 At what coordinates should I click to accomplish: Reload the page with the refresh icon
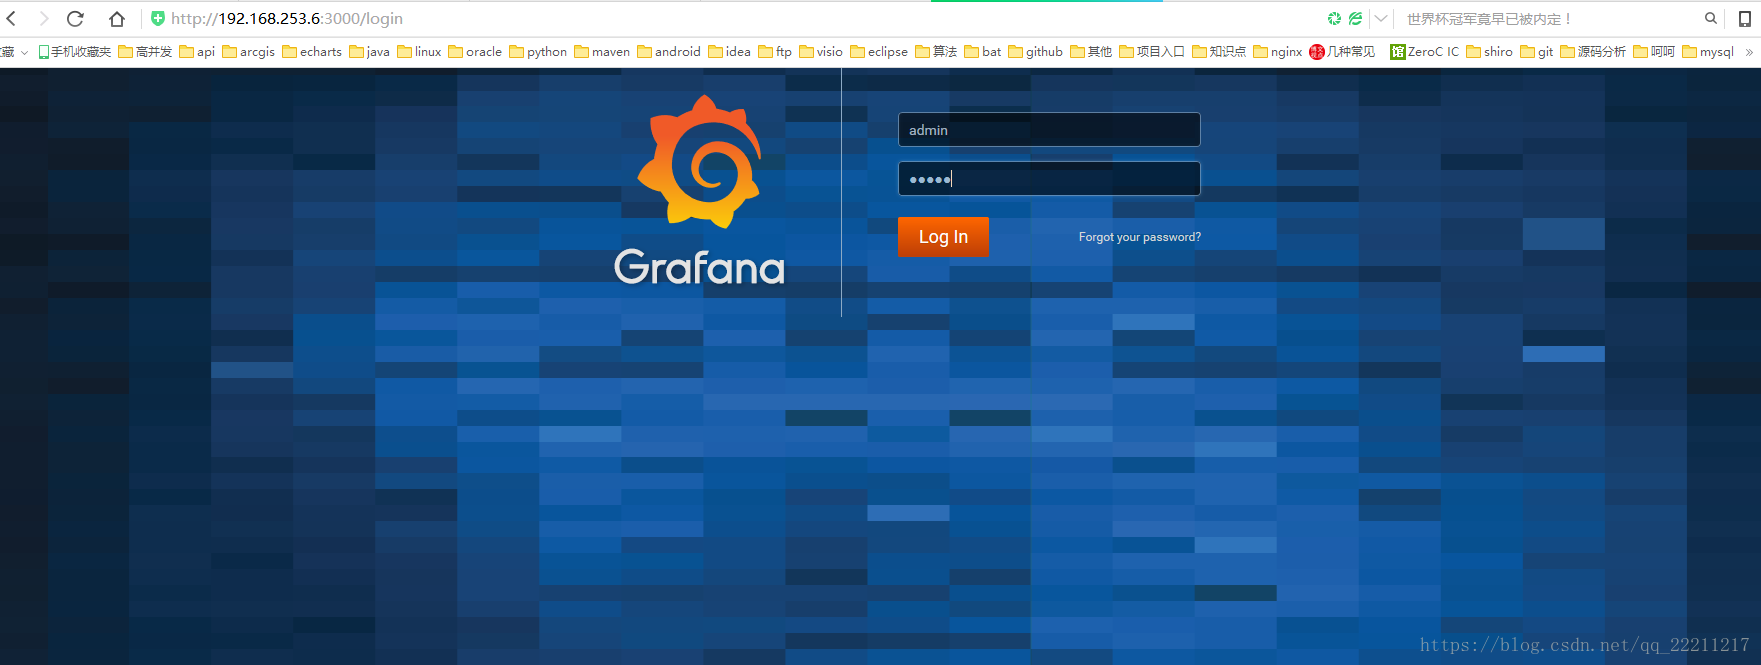[75, 18]
